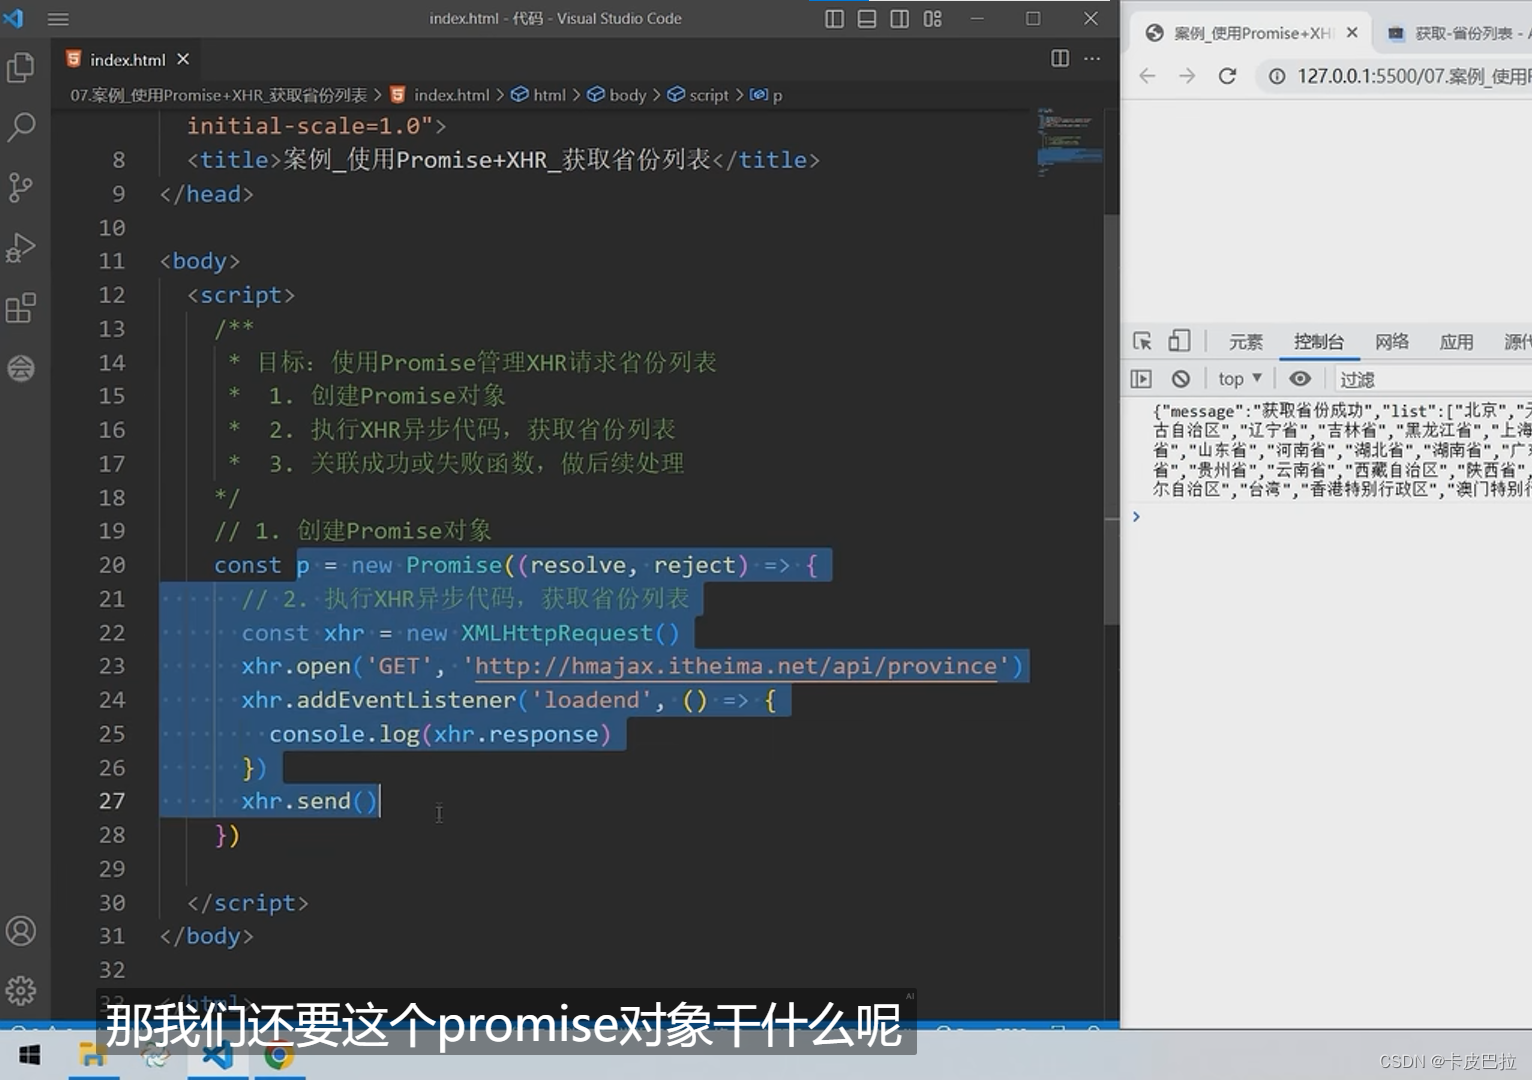The width and height of the screenshot is (1532, 1080).
Task: Close the index.html editor tab
Action: [x=183, y=59]
